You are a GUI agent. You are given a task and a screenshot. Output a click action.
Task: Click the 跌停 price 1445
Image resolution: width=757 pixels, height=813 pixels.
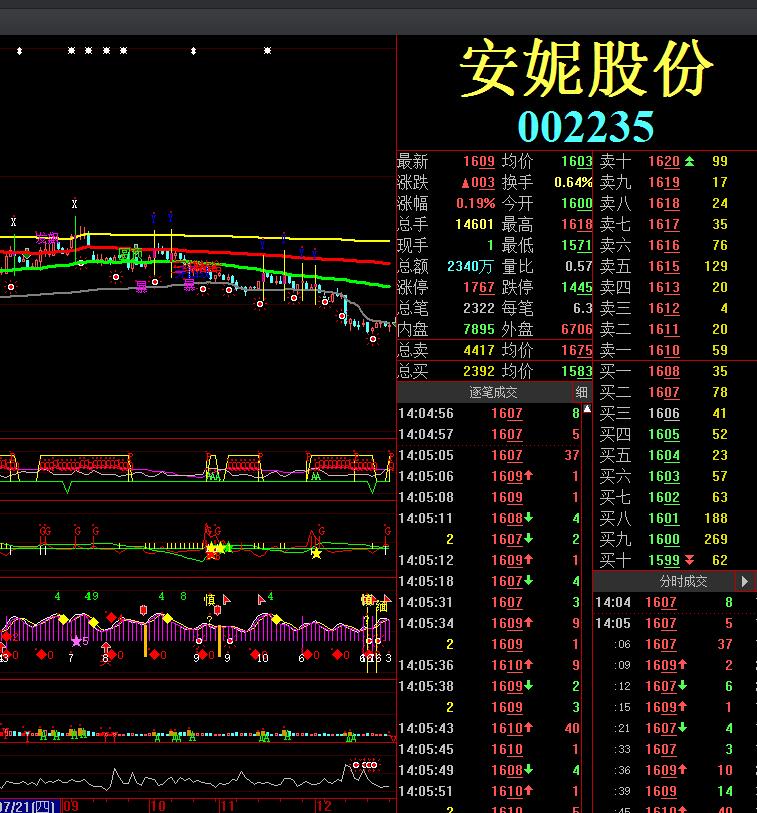click(577, 287)
